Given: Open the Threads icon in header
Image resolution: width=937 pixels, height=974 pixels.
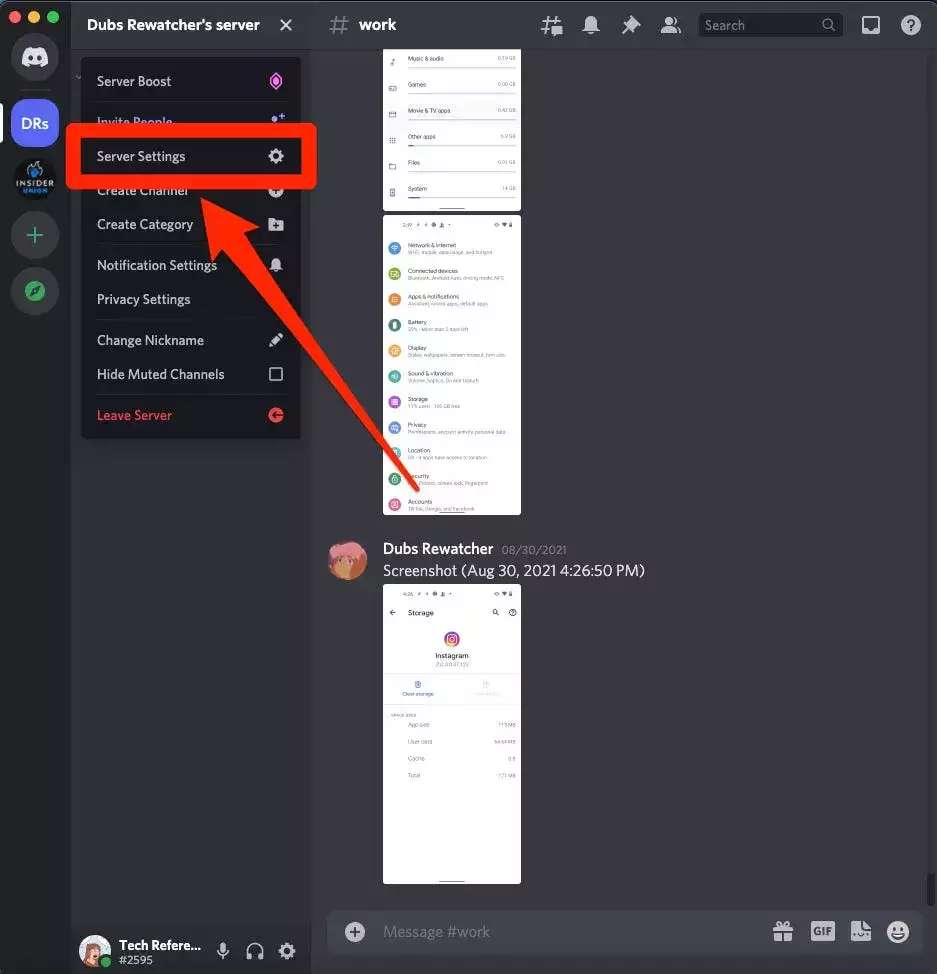Looking at the screenshot, I should tap(551, 26).
